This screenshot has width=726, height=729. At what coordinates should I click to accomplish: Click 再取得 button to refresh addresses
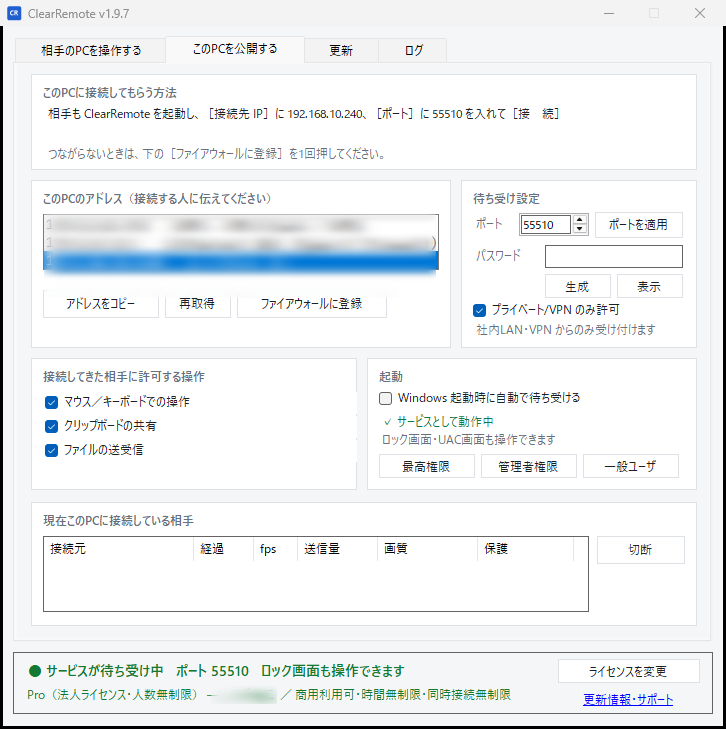click(198, 304)
